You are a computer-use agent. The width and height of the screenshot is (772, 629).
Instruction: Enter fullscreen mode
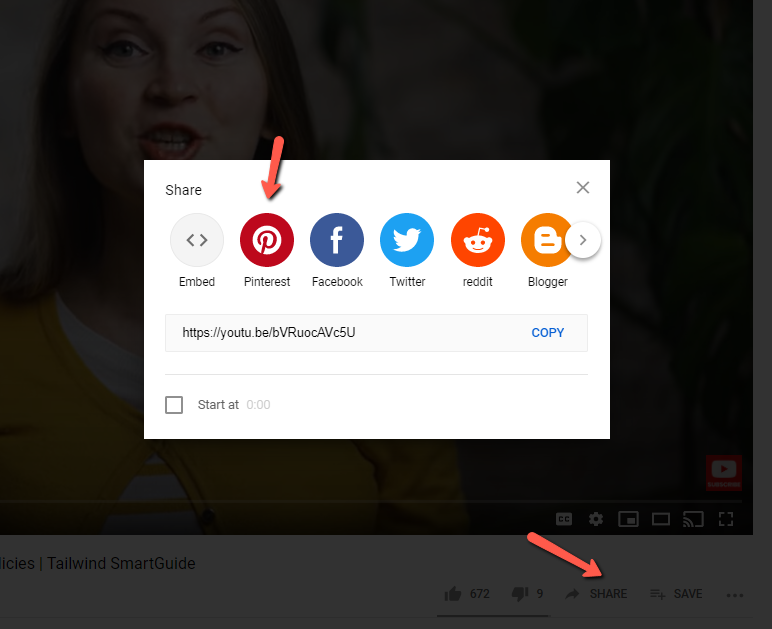(x=727, y=519)
